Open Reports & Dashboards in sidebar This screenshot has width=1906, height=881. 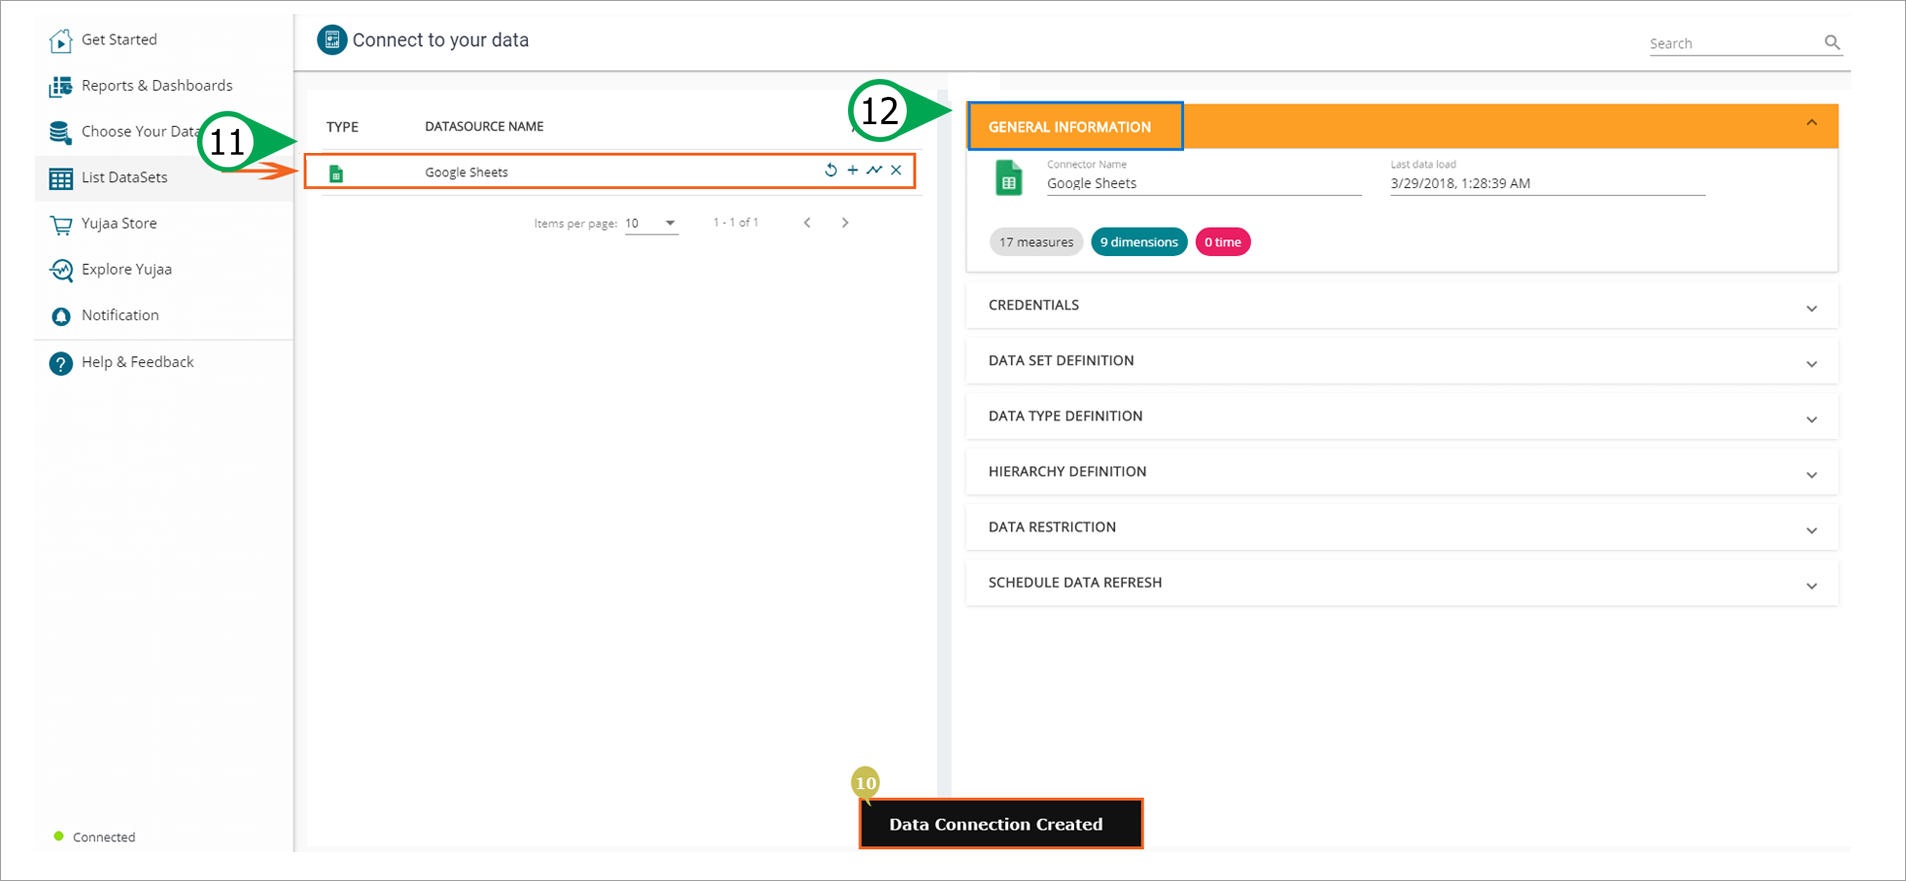[156, 86]
